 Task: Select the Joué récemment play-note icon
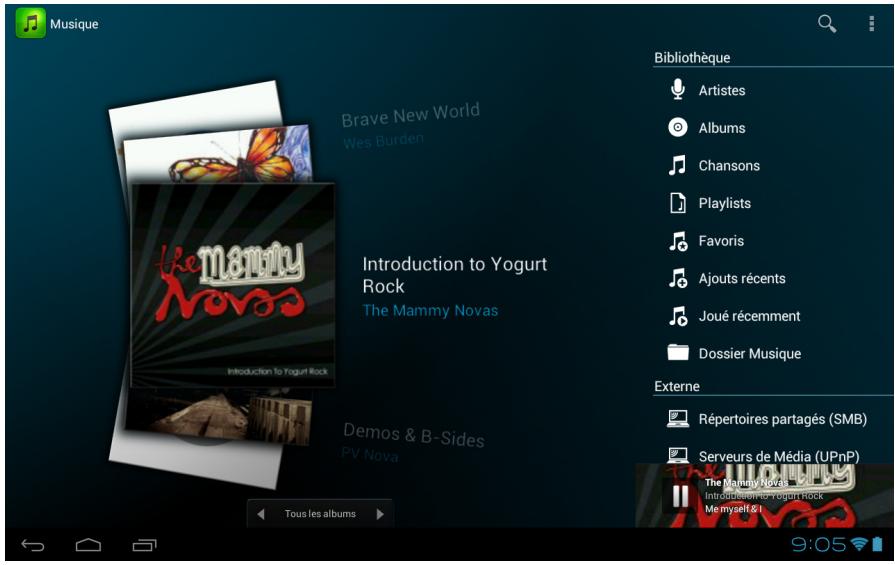pos(678,316)
